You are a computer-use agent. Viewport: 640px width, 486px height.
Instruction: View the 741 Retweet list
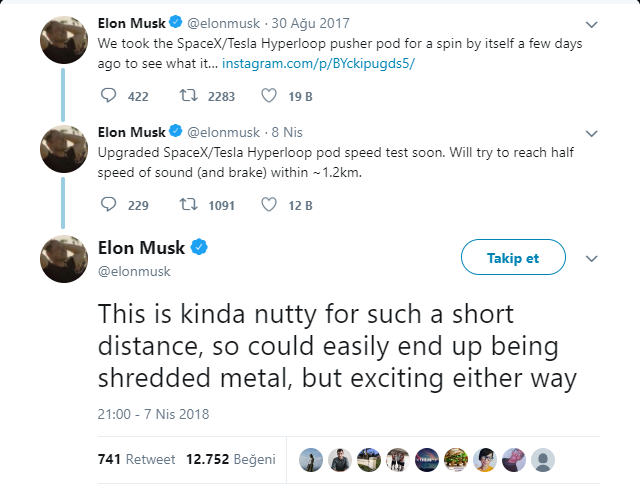point(136,459)
